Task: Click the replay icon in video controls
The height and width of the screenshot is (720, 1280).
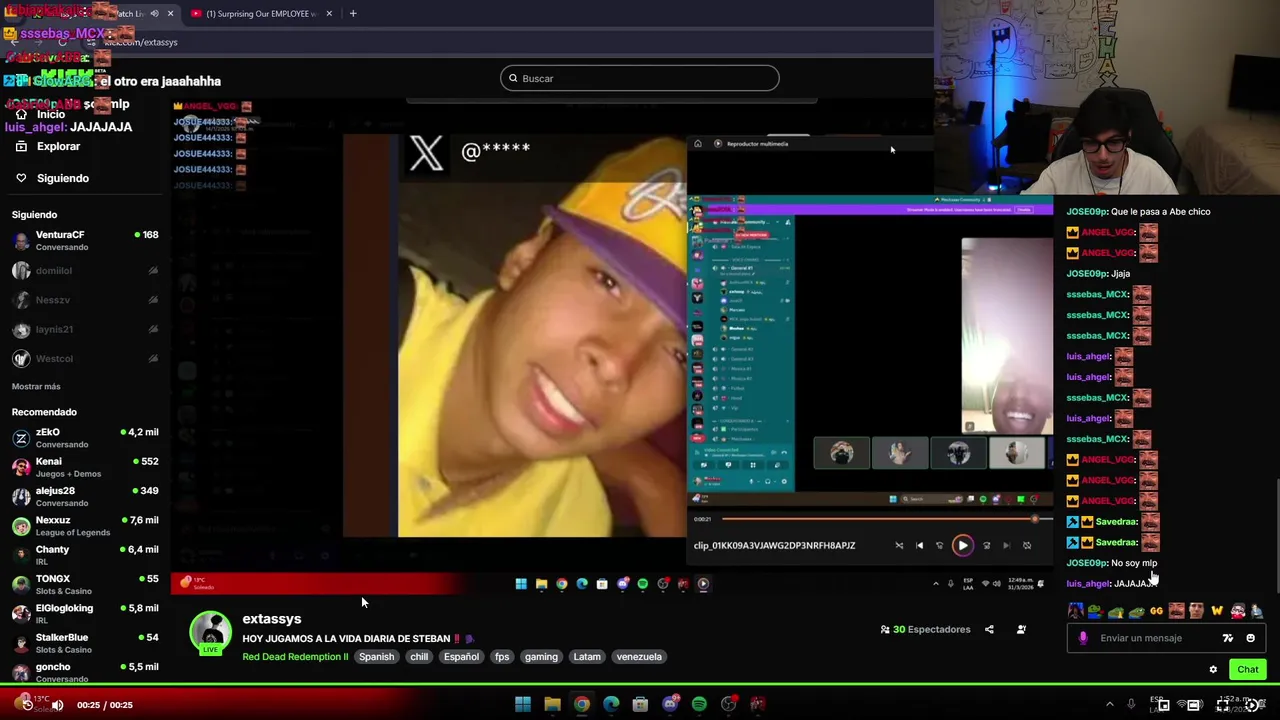Action: click(x=27, y=705)
